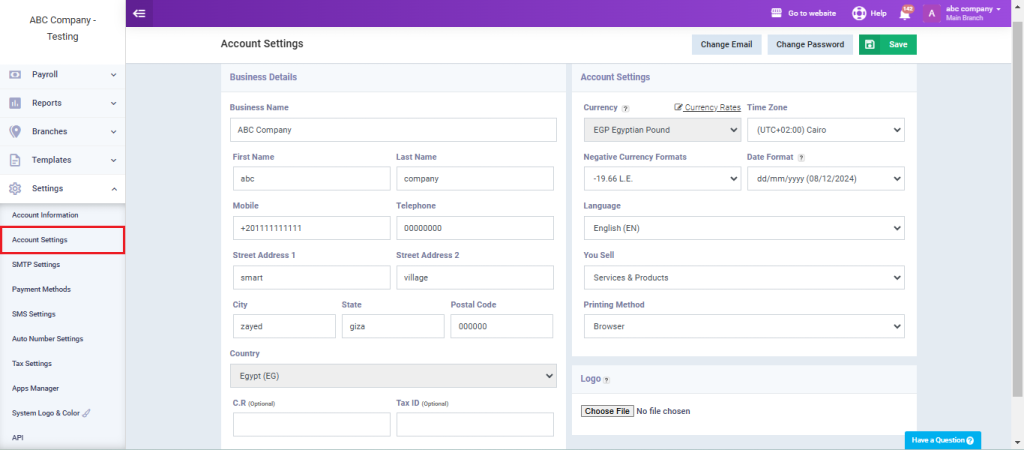This screenshot has height=450, width=1024.
Task: Open API settings page
Action: click(17, 438)
